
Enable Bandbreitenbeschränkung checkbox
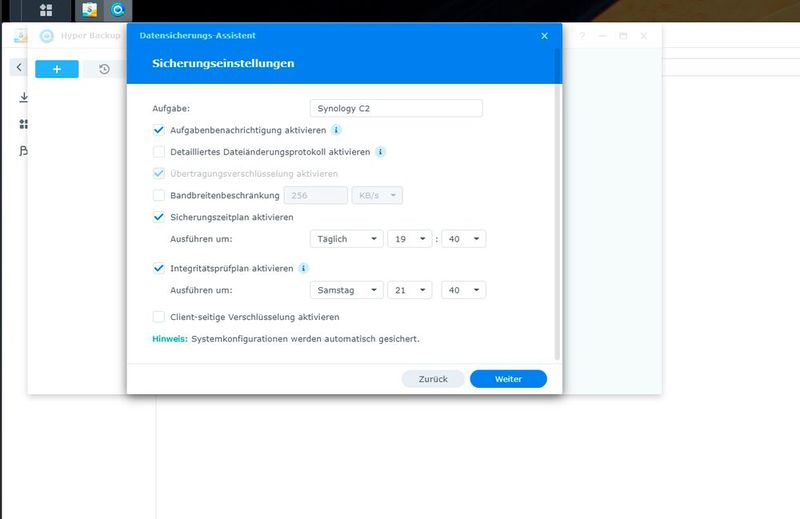click(x=159, y=195)
